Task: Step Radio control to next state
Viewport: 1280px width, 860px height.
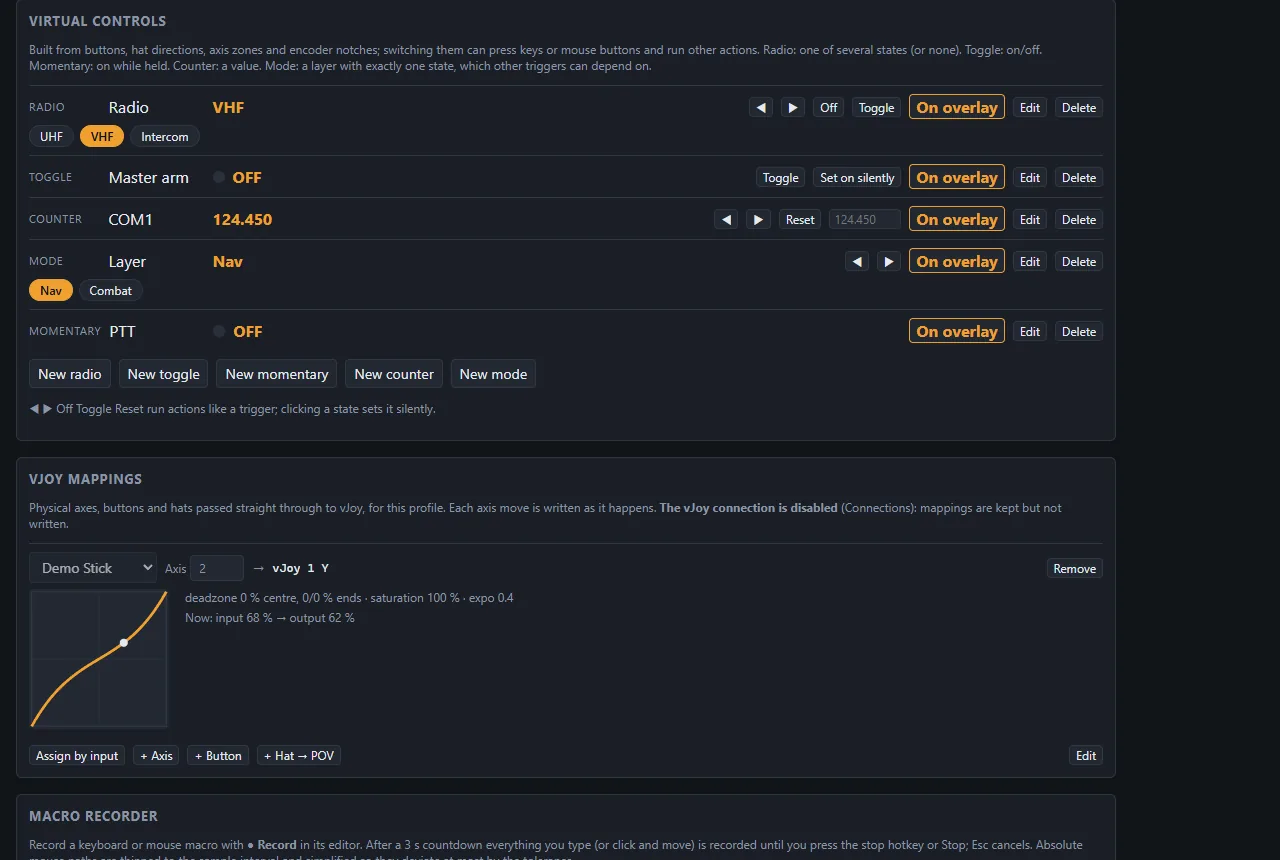Action: 793,107
